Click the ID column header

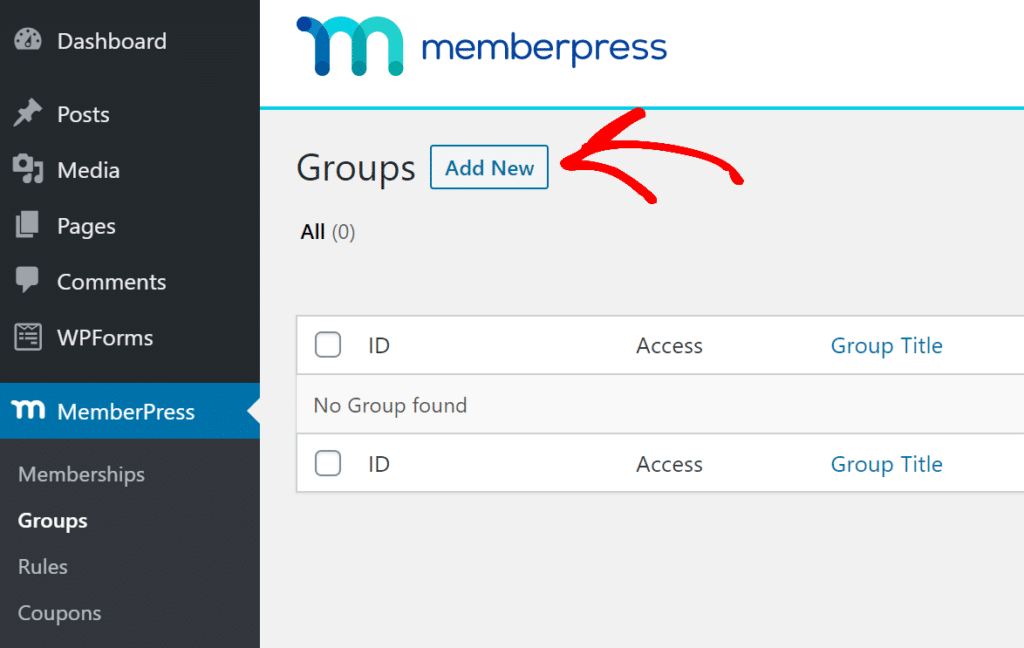[x=378, y=344]
